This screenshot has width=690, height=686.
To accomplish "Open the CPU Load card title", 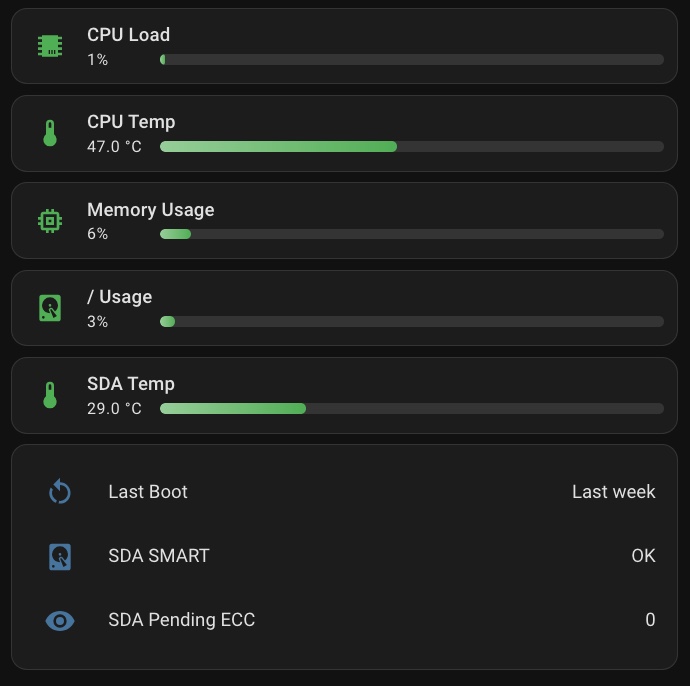I will [128, 35].
